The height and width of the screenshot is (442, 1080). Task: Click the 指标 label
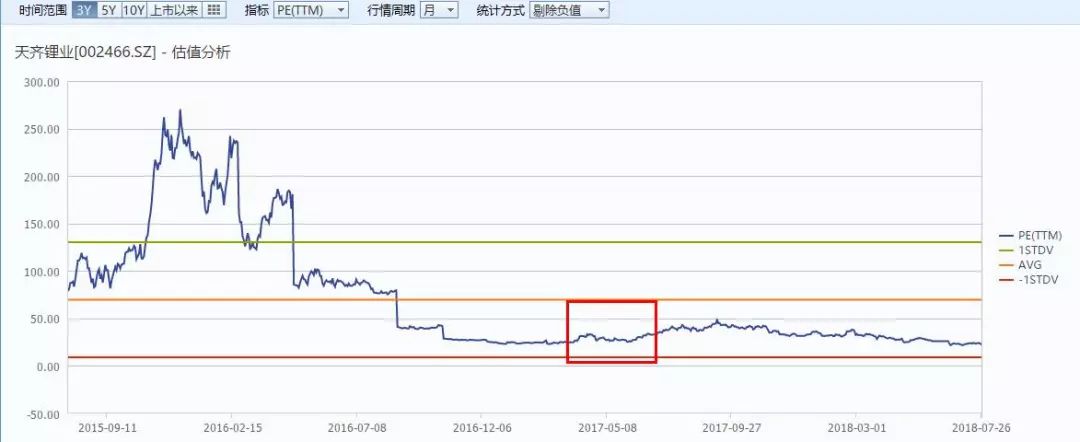click(257, 10)
